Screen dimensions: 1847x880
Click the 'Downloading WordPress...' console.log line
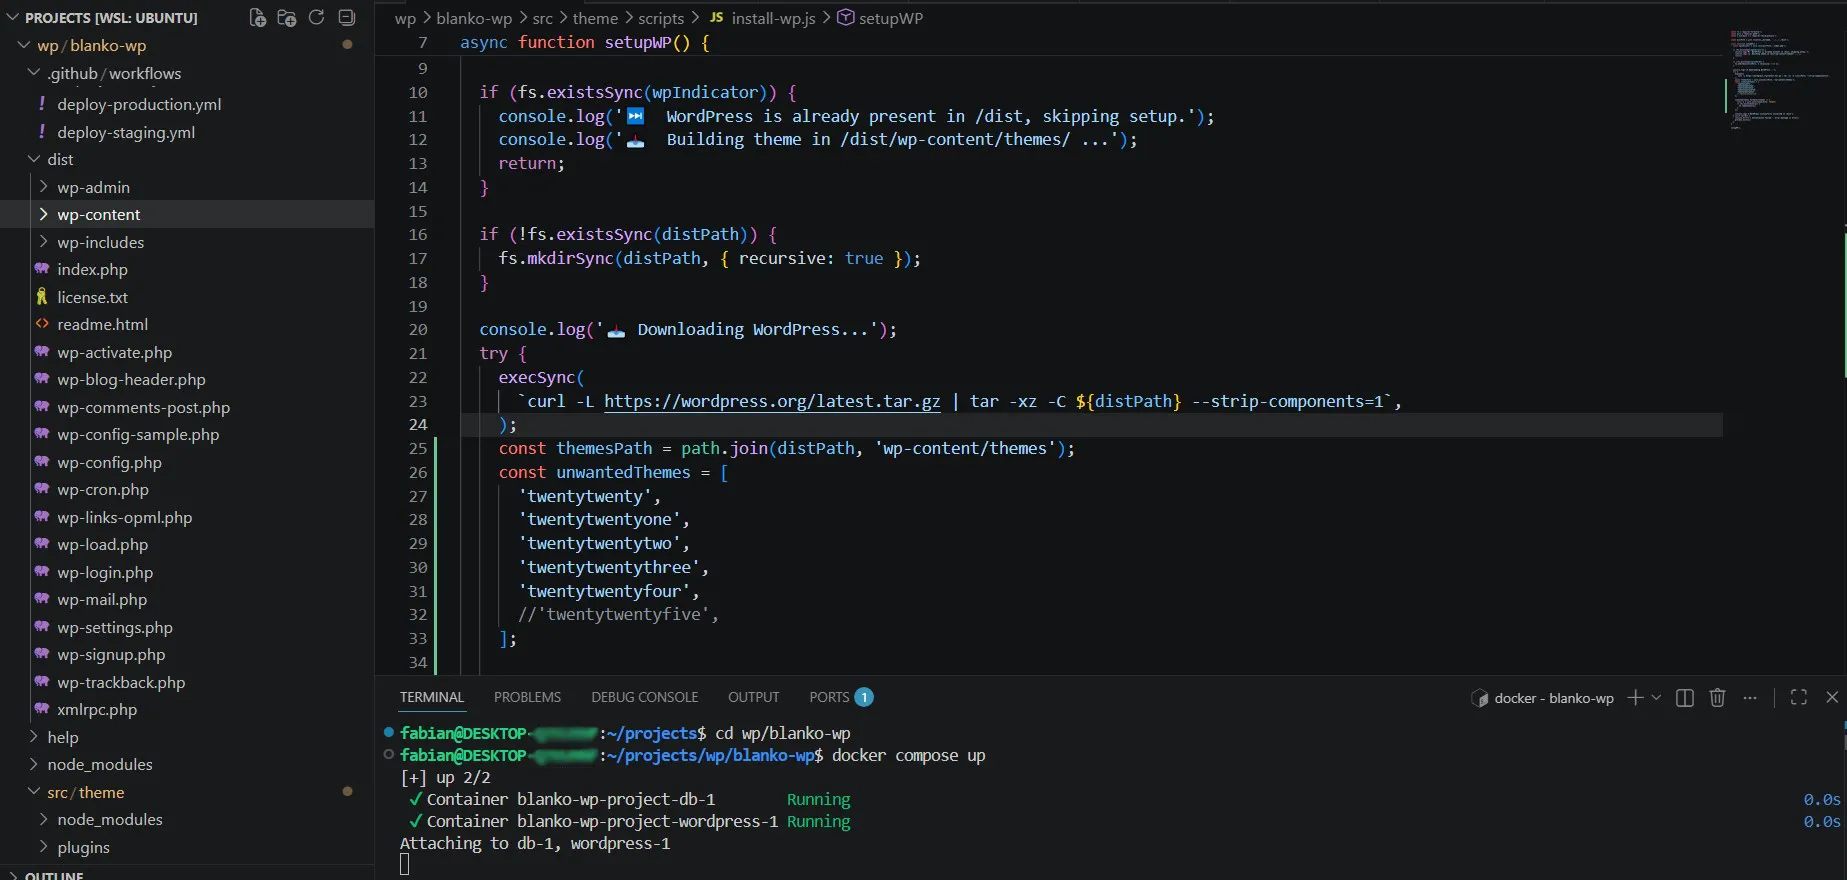(688, 329)
